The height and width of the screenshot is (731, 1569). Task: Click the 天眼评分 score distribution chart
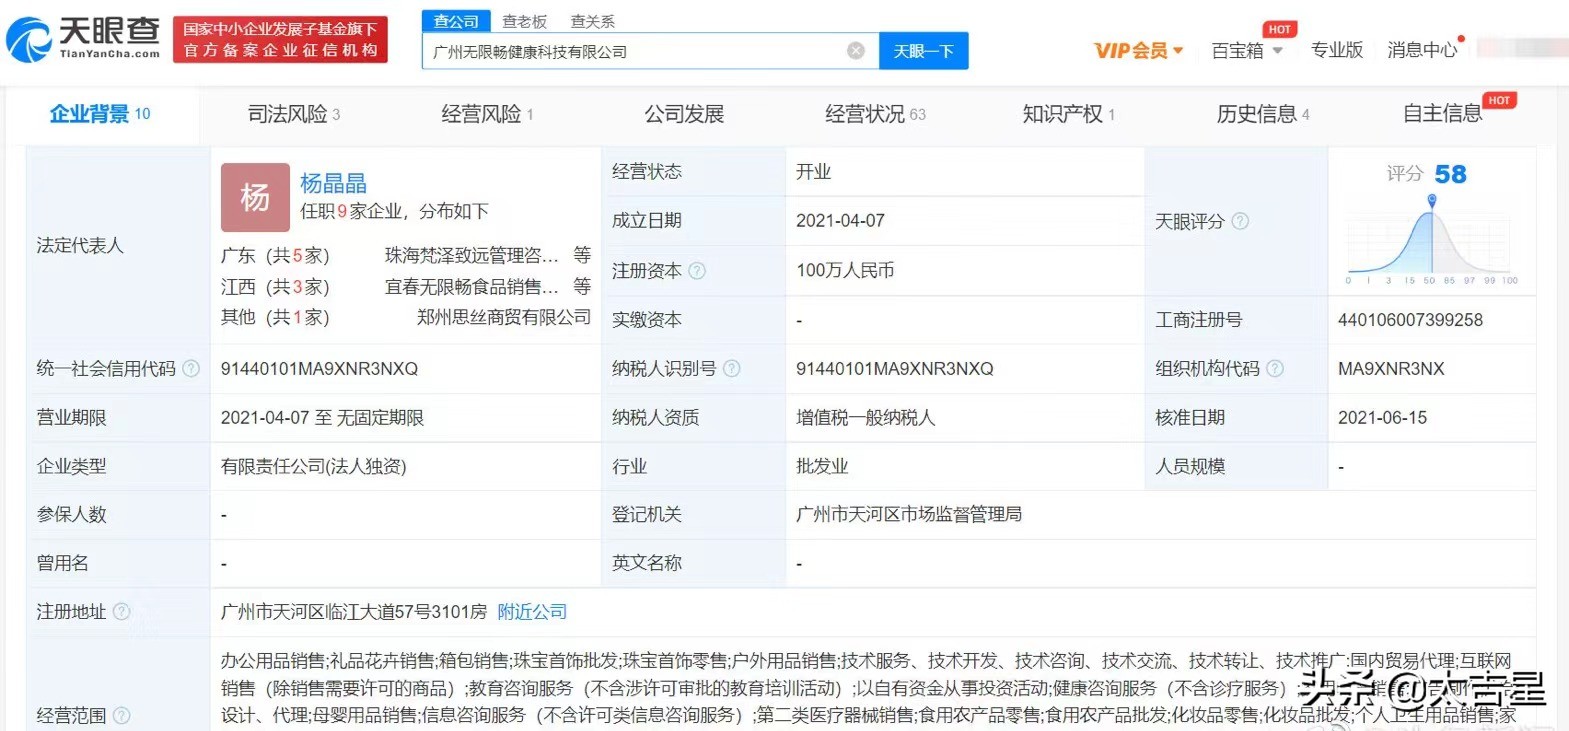1432,240
